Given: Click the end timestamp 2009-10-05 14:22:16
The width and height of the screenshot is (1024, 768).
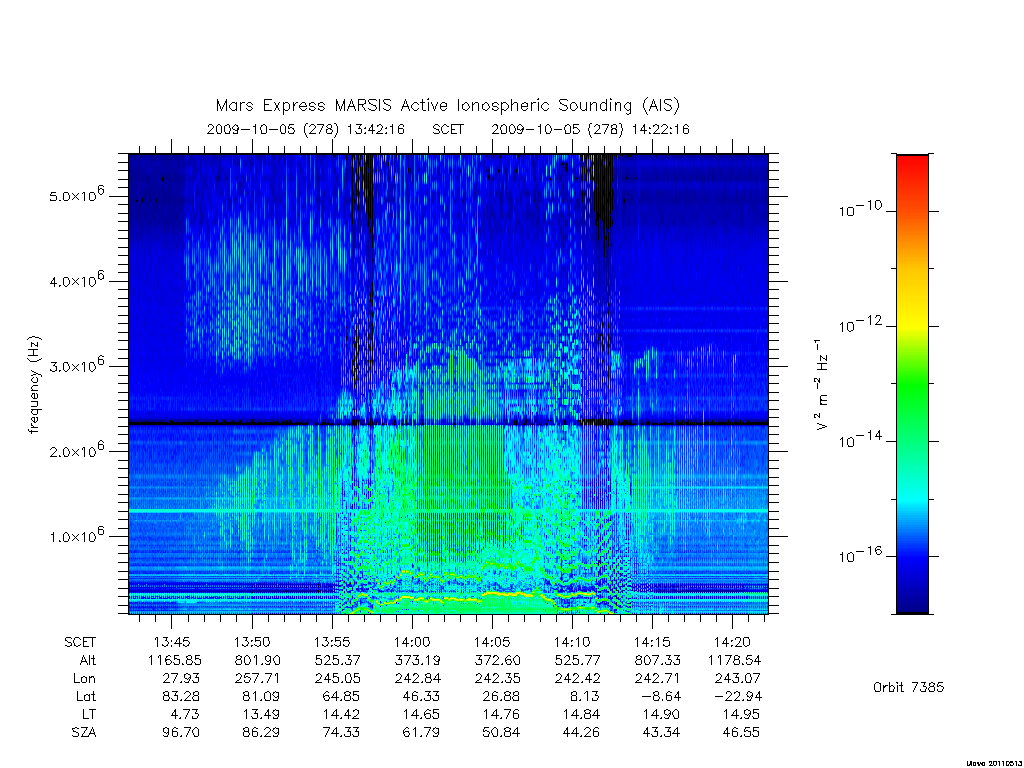Looking at the screenshot, I should pos(590,129).
